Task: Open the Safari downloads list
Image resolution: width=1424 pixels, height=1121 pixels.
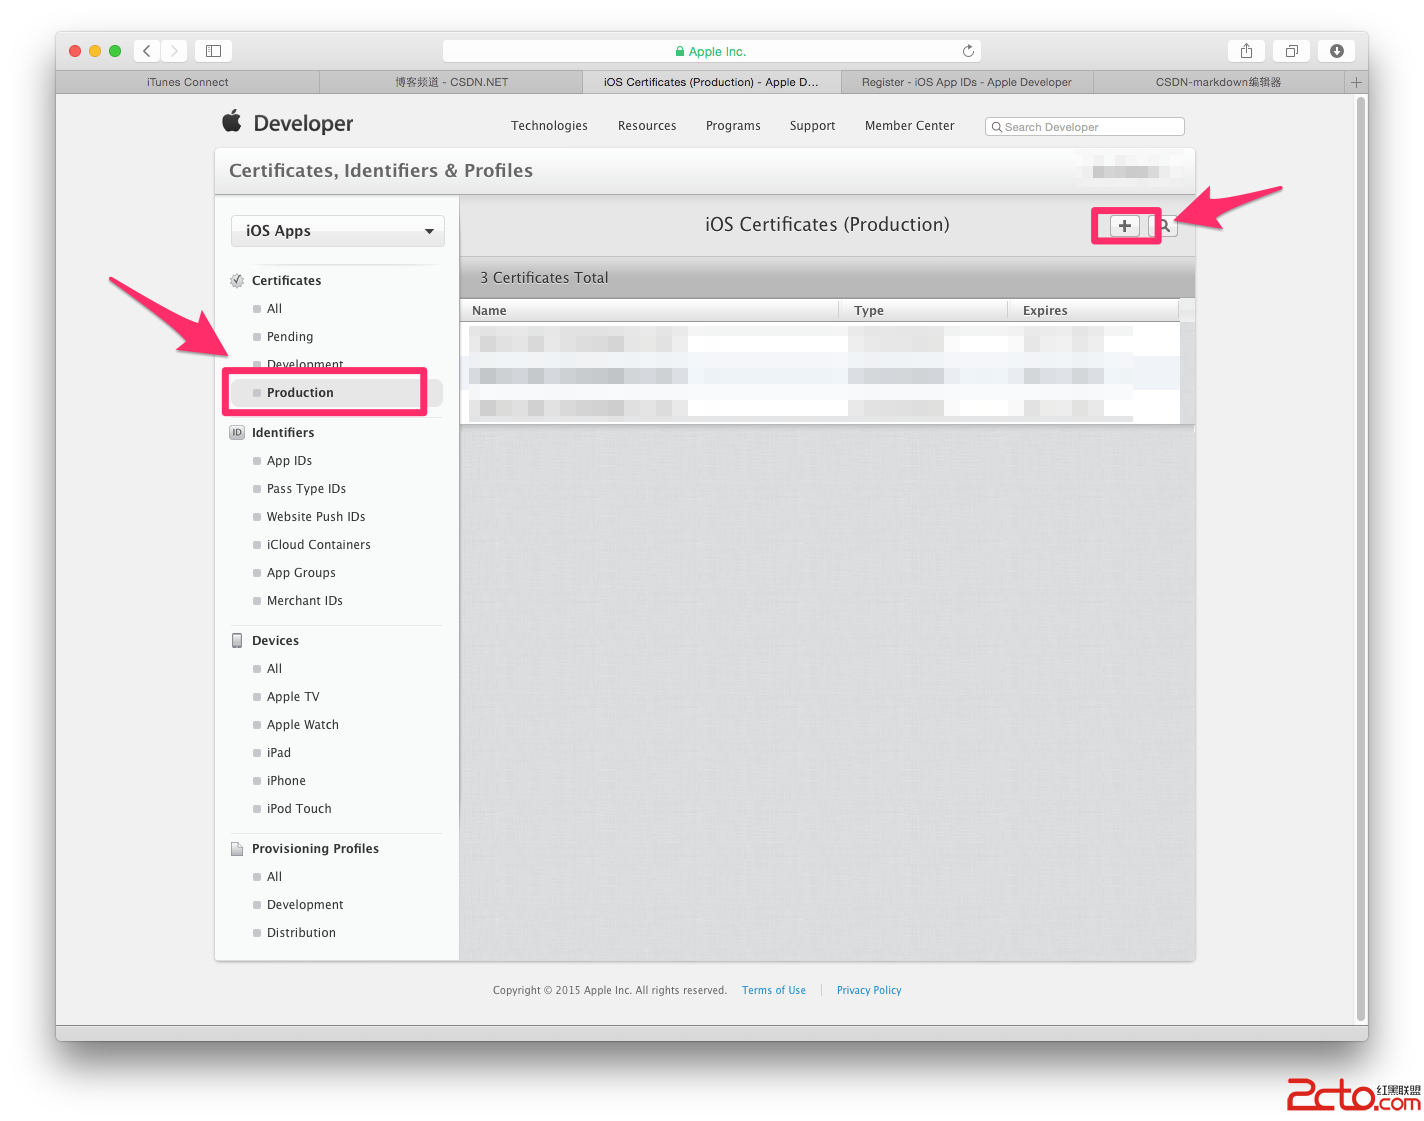Action: tap(1336, 51)
